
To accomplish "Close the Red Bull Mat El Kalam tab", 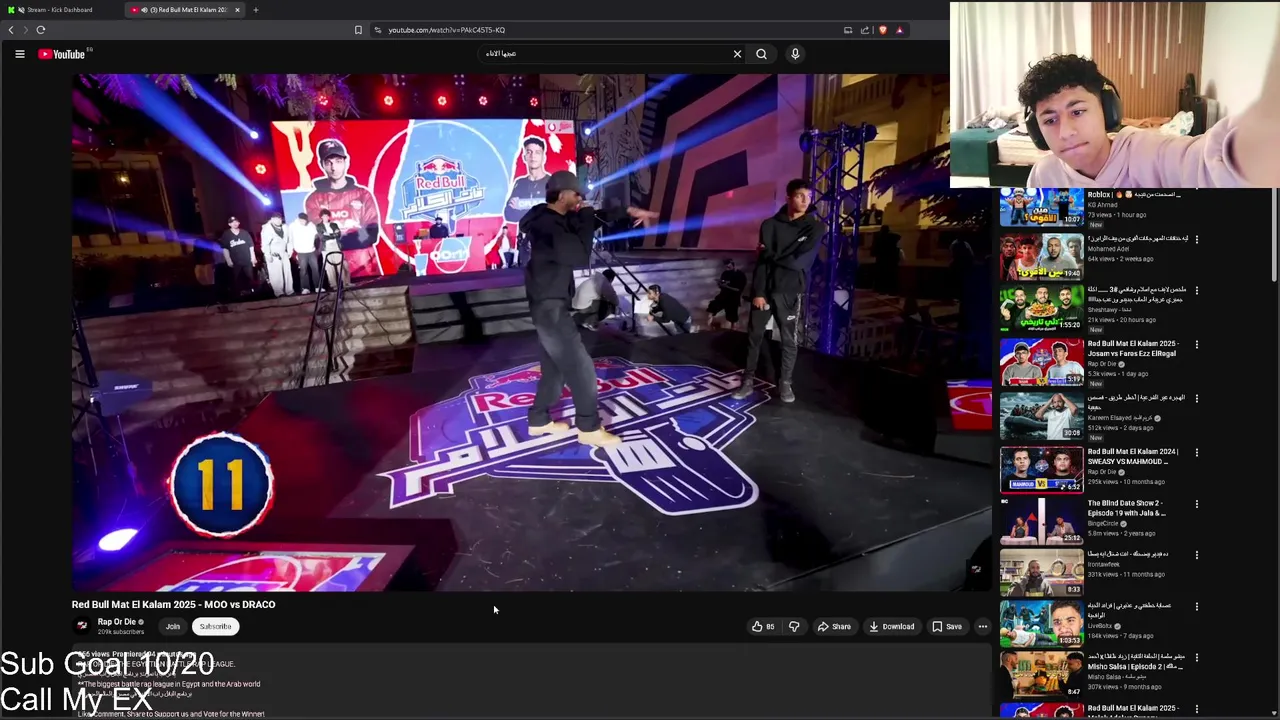I will [237, 10].
